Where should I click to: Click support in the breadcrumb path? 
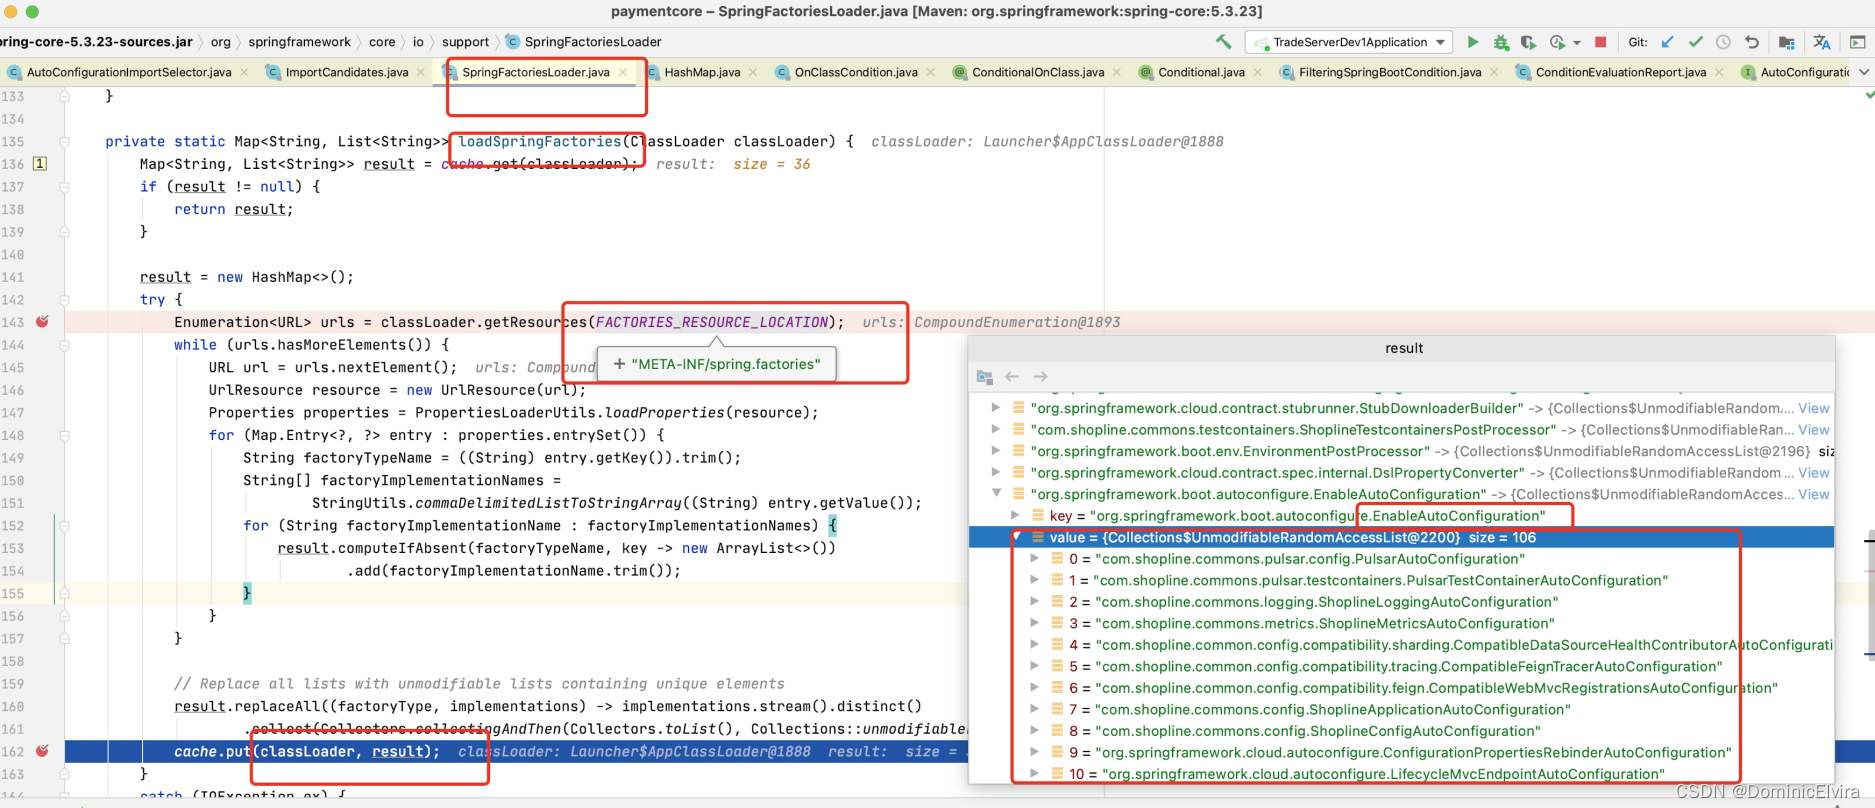click(x=465, y=42)
